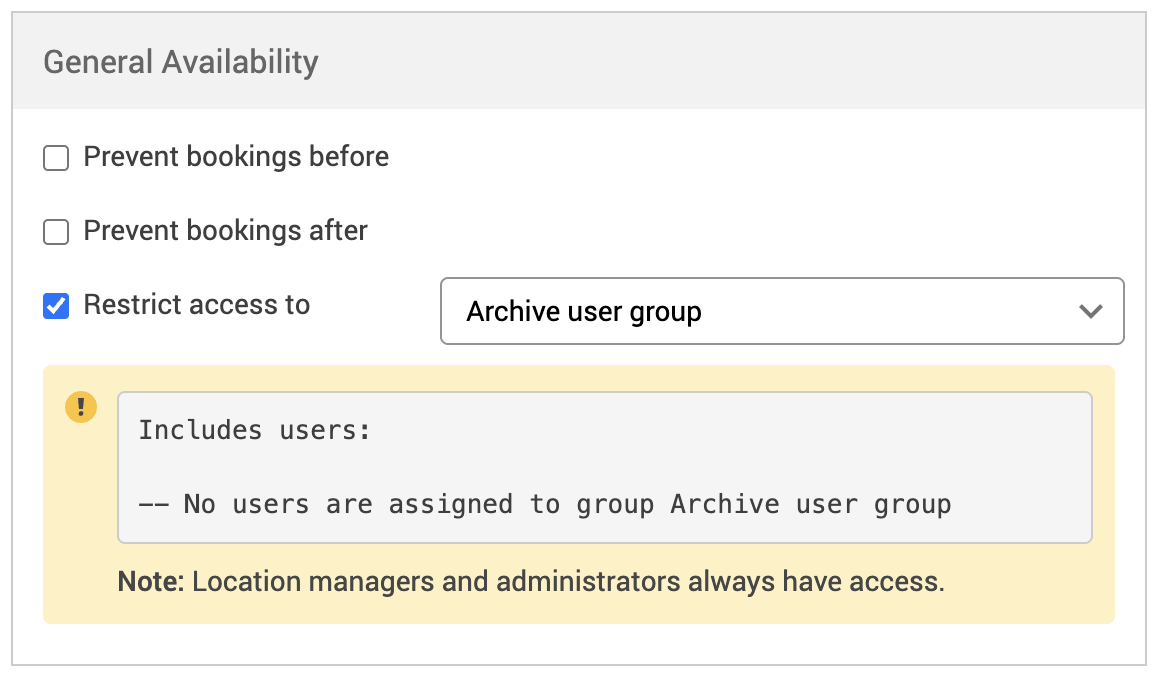Check the Prevent bookings after option

[x=55, y=231]
